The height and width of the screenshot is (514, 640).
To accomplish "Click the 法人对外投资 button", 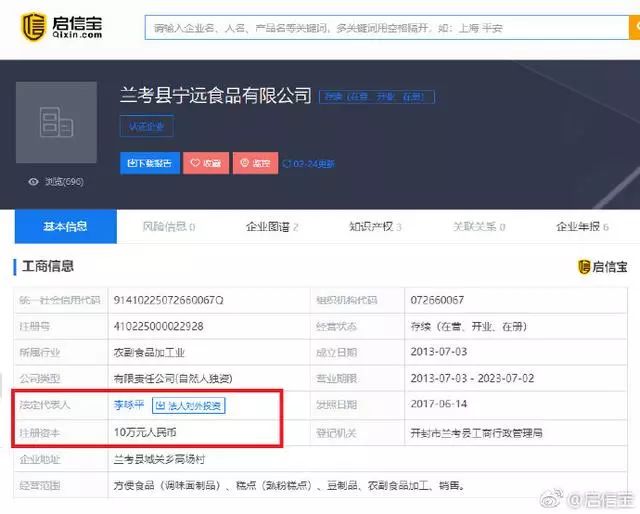I will pyautogui.click(x=189, y=405).
